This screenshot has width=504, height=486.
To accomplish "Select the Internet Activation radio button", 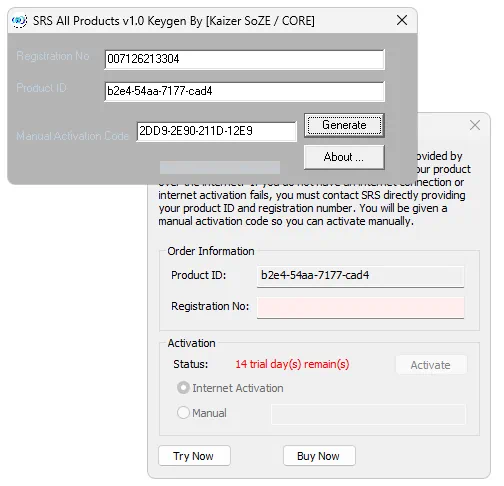I will [183, 388].
